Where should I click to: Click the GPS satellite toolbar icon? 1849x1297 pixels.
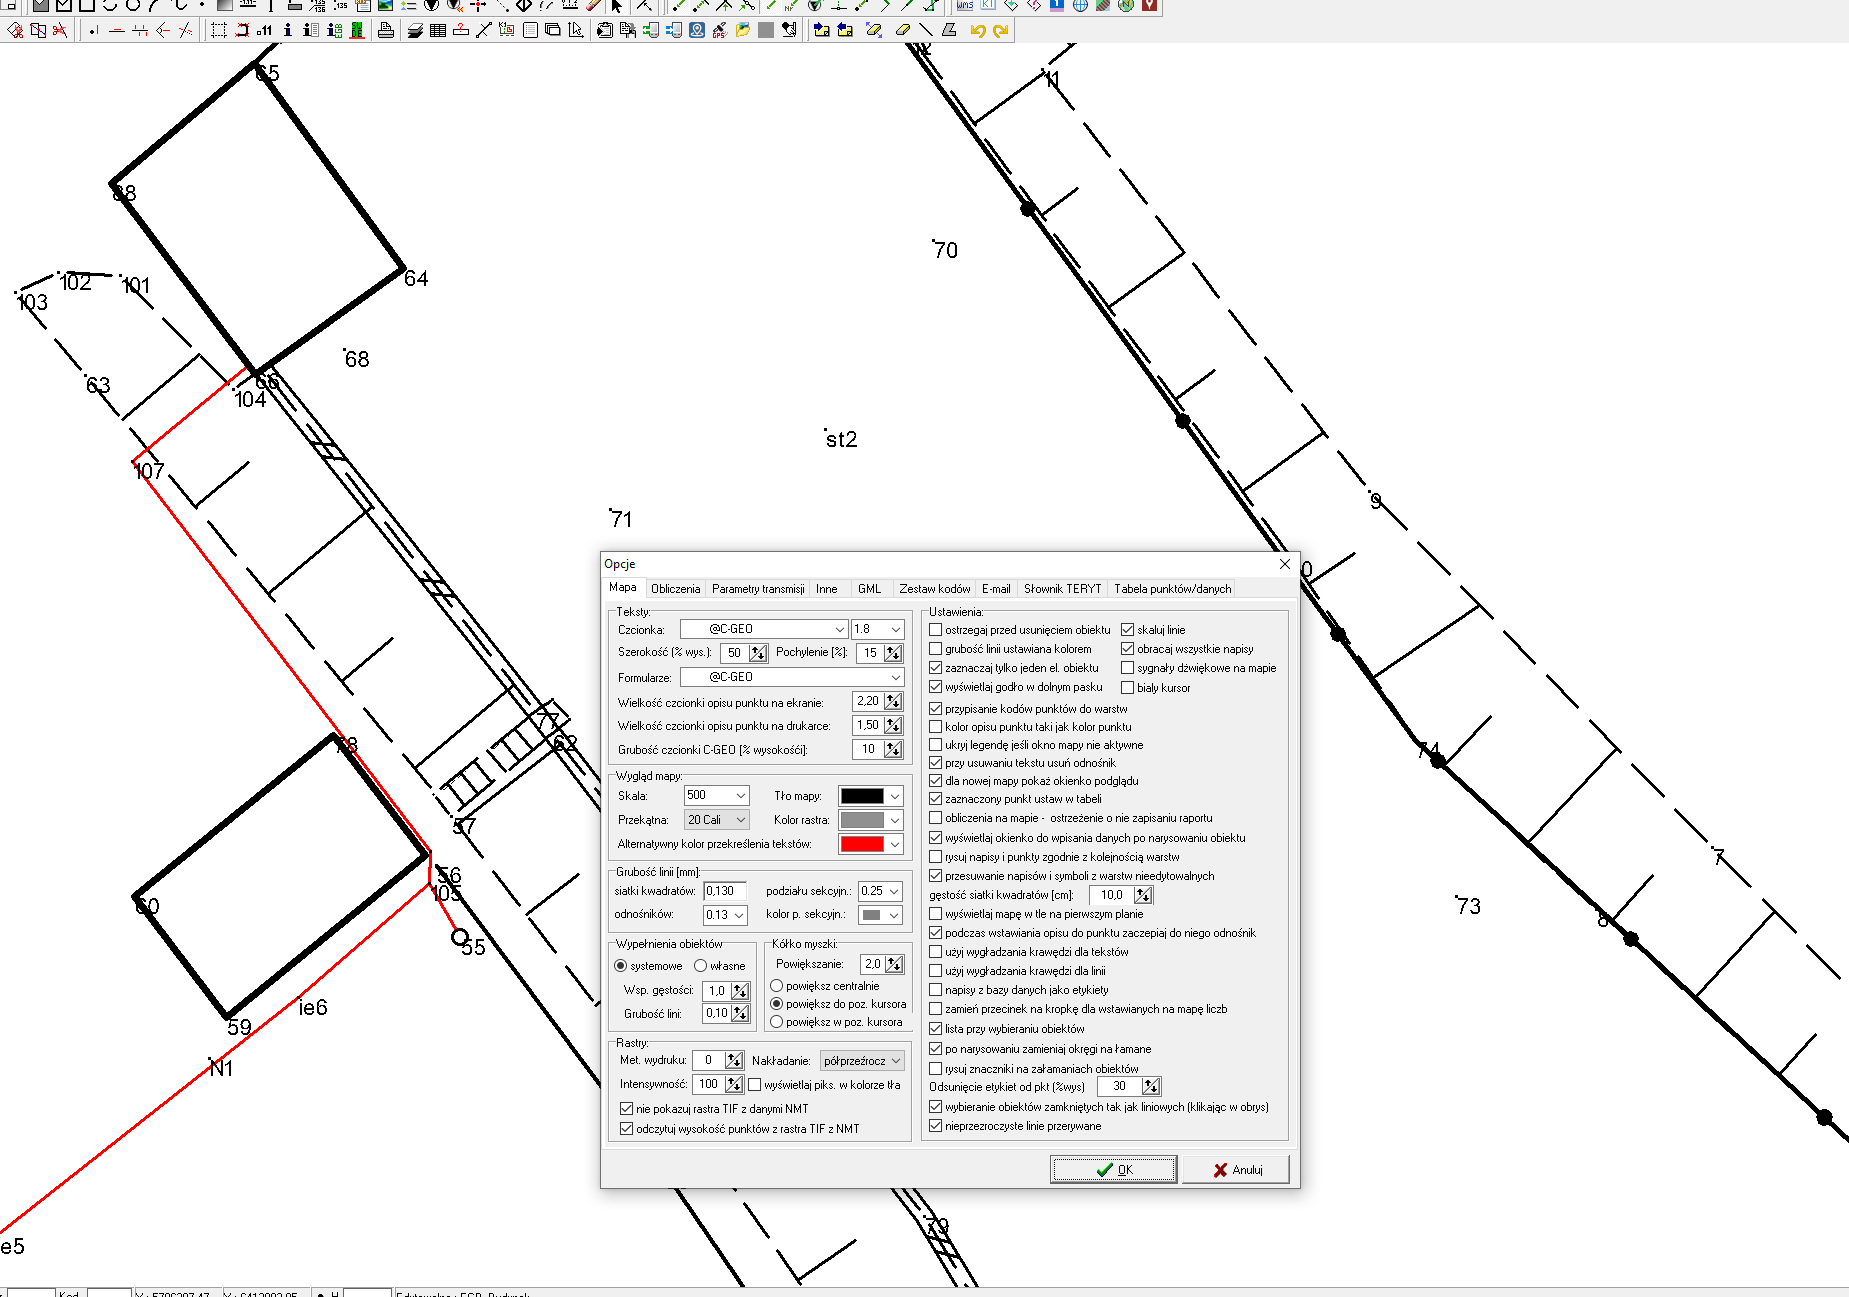click(x=719, y=30)
